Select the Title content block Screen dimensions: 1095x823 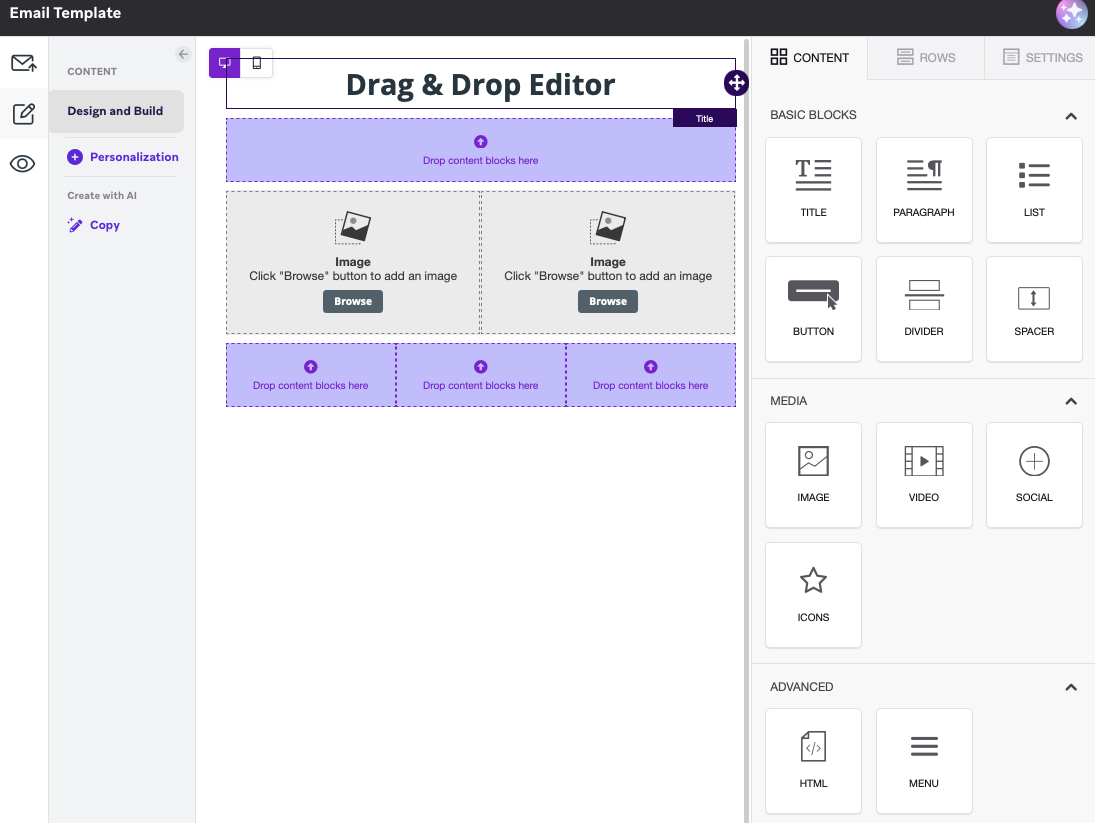click(x=813, y=190)
